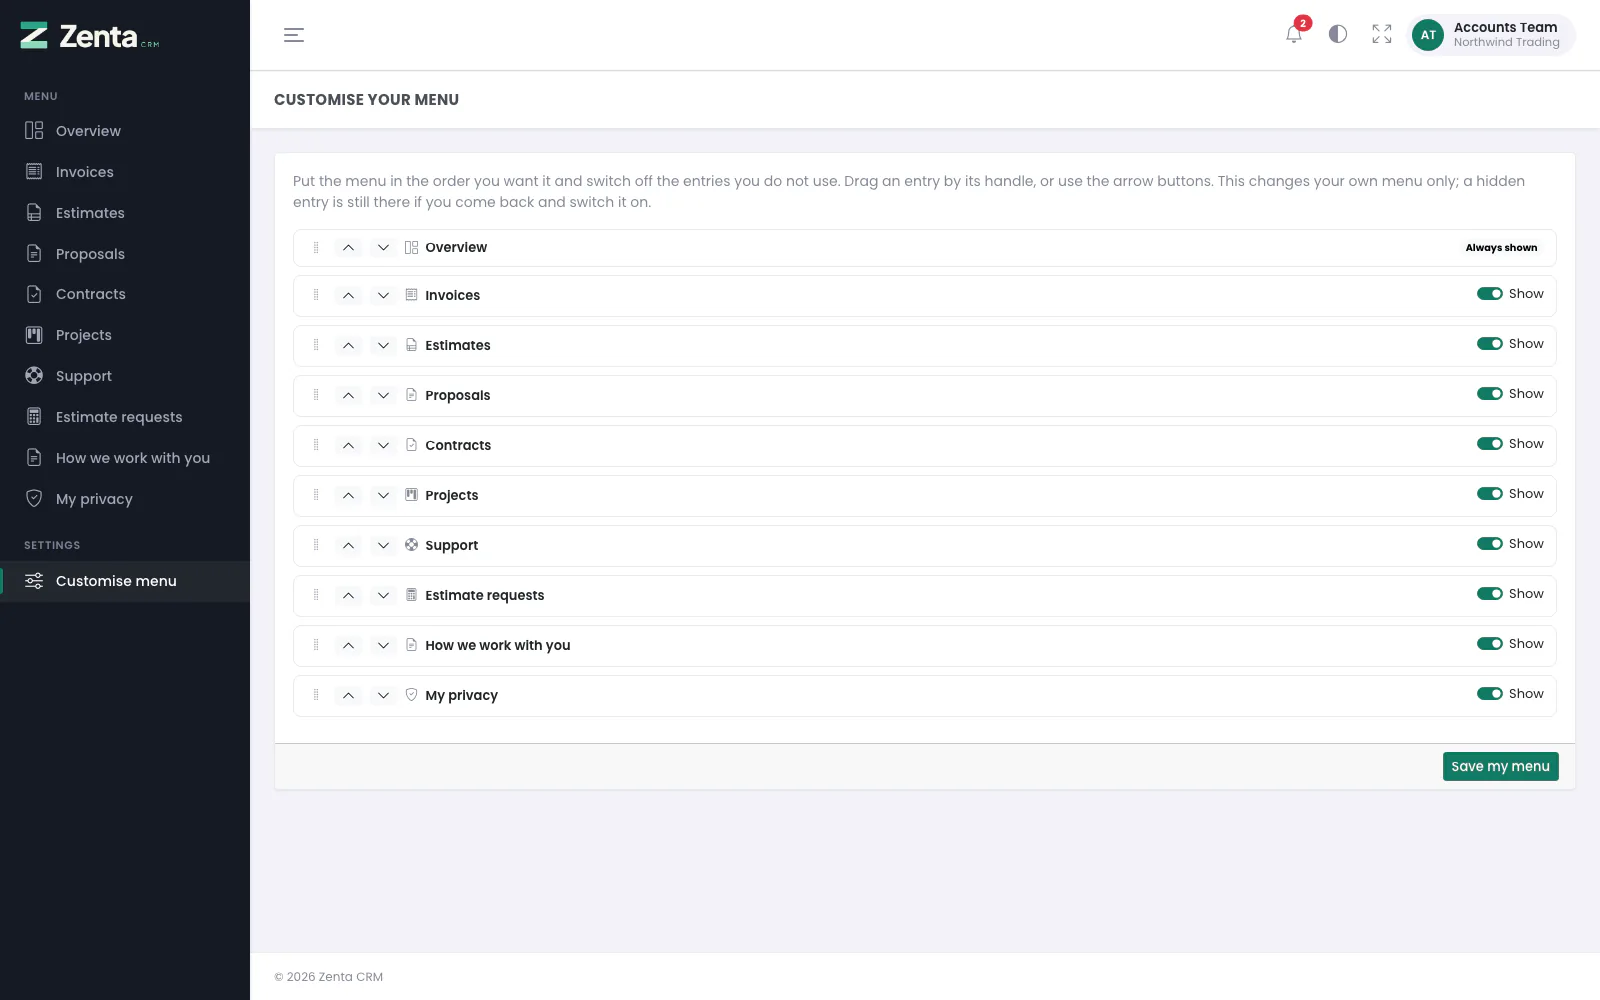Move Contracts up with its arrow
The width and height of the screenshot is (1600, 1000).
coord(348,445)
